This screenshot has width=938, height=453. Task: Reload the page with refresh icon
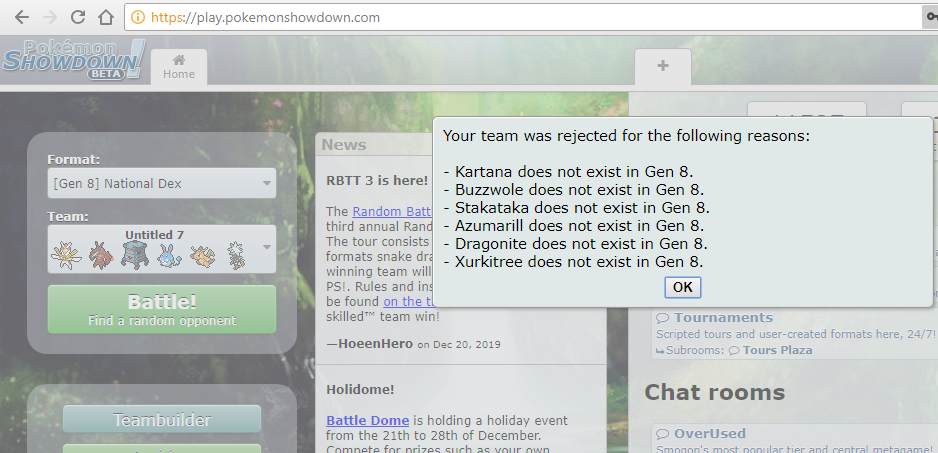click(x=77, y=17)
